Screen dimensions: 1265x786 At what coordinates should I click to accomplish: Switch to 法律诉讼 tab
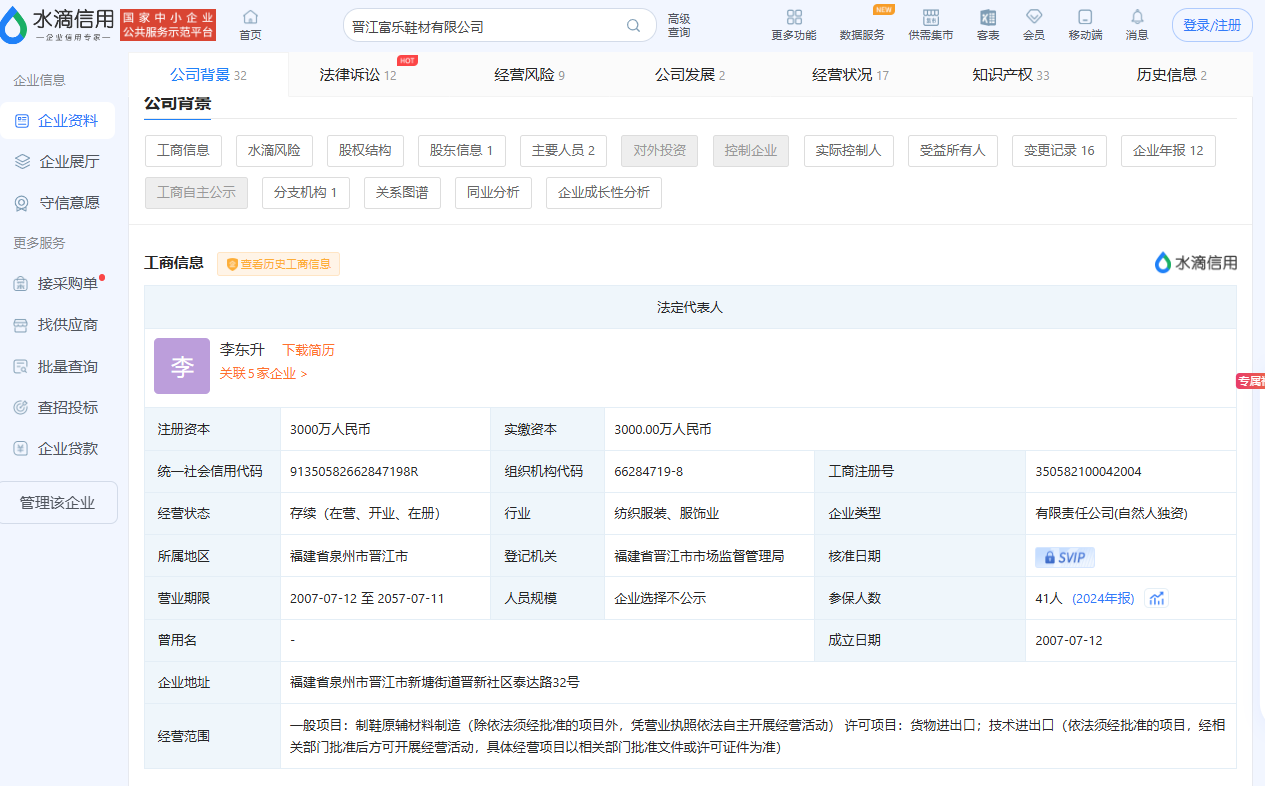(x=358, y=75)
